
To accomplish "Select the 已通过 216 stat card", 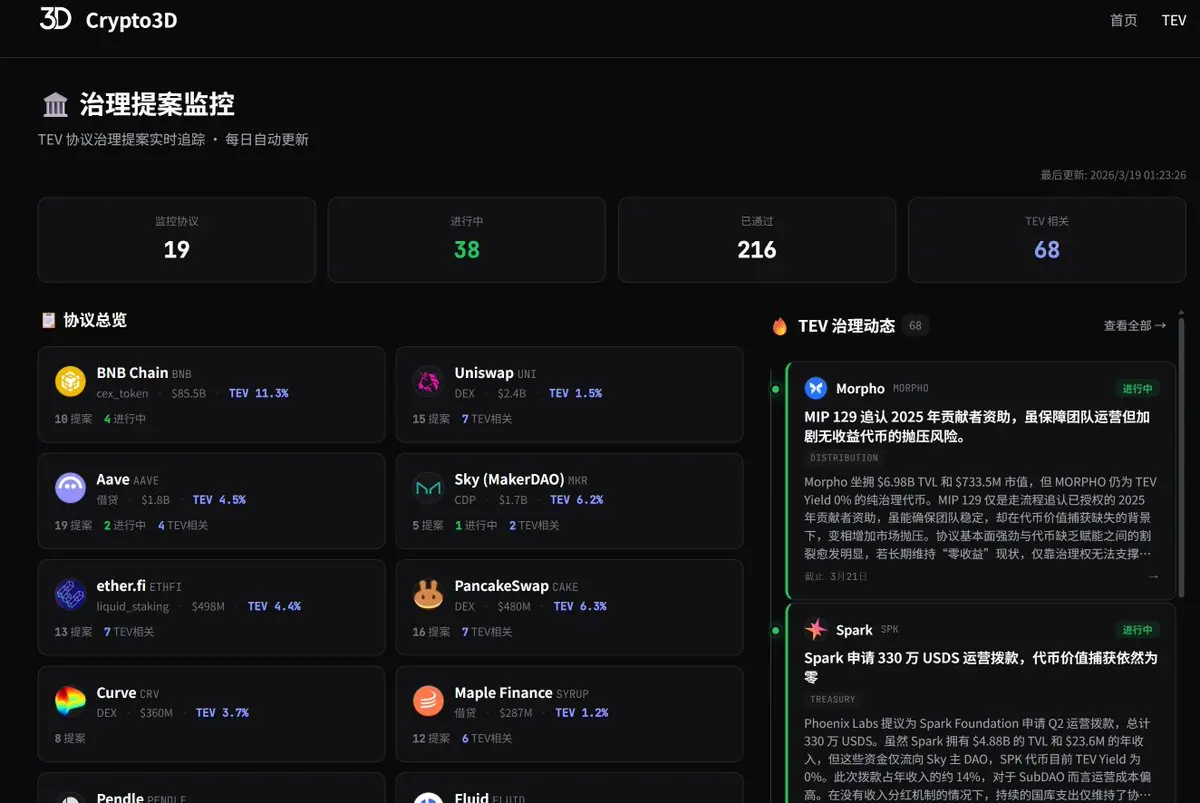I will (x=757, y=240).
